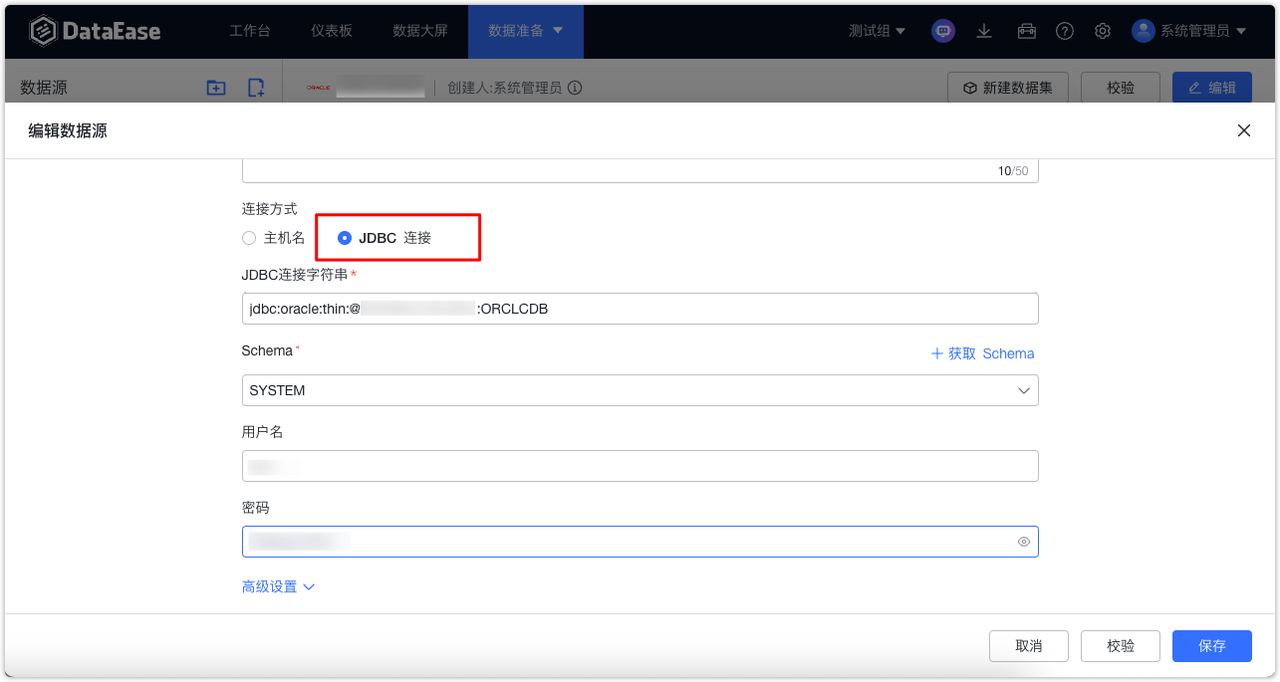Click the blue 编辑 button

pyautogui.click(x=1212, y=87)
